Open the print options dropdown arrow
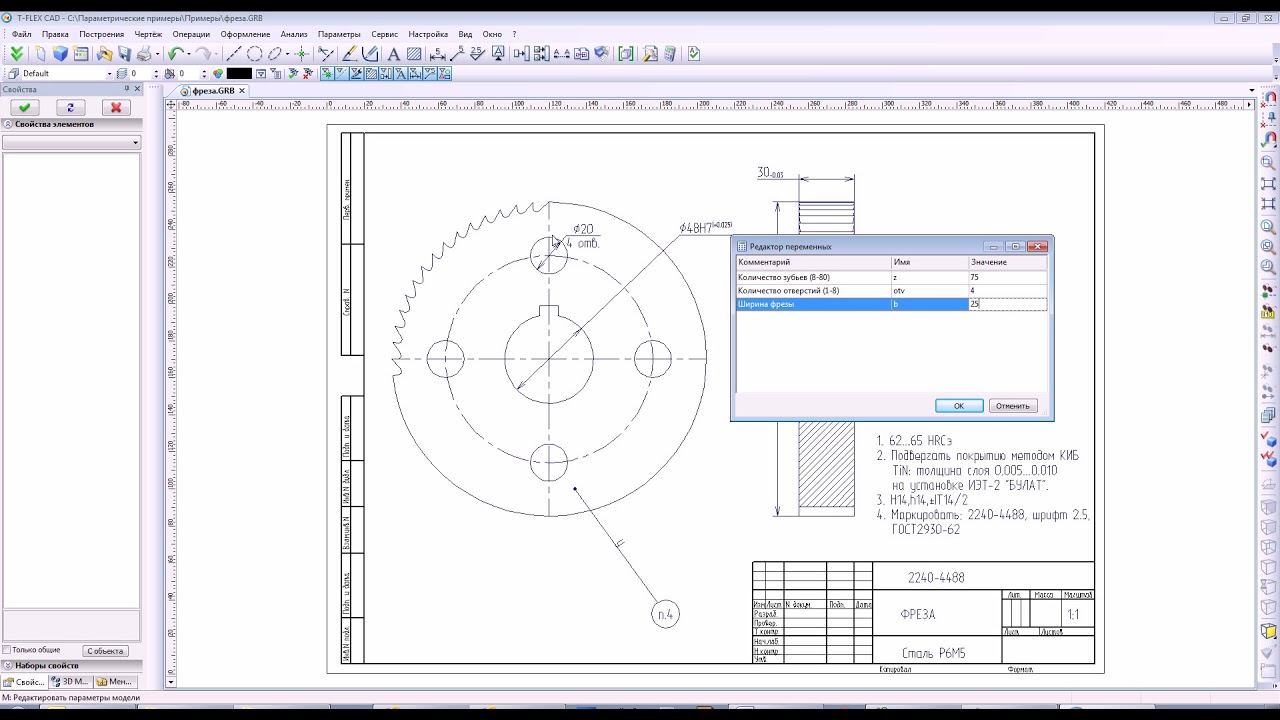This screenshot has width=1280, height=720. (x=157, y=53)
